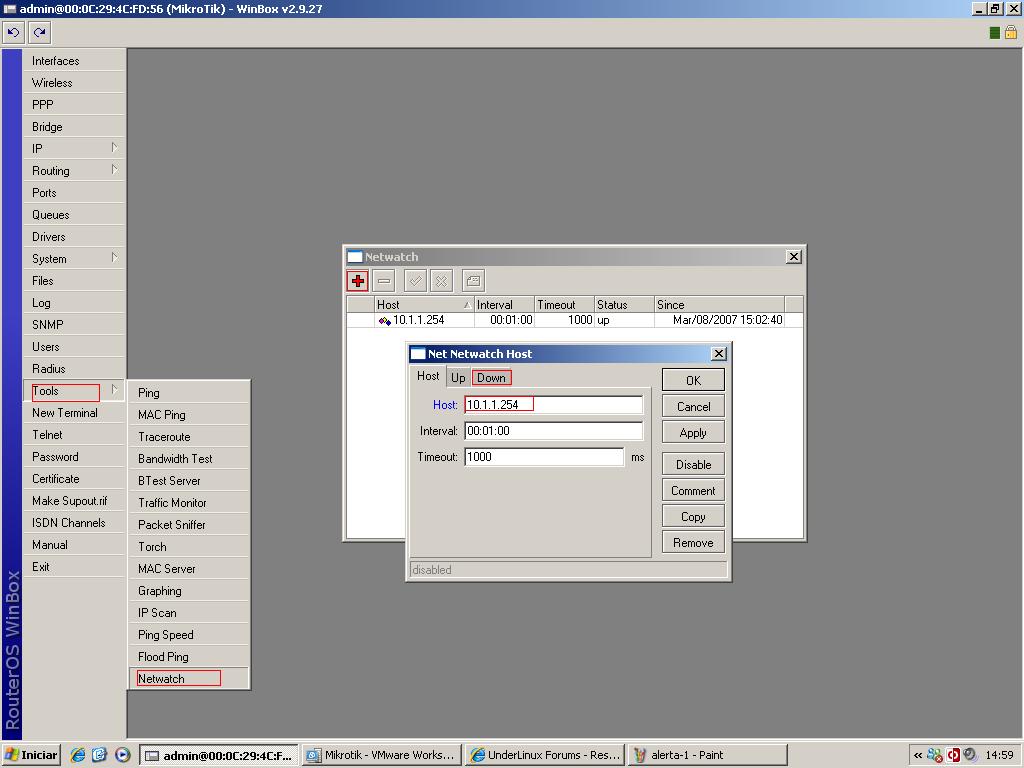Click the Timeout input field
Viewport: 1024px width, 768px height.
click(x=544, y=456)
